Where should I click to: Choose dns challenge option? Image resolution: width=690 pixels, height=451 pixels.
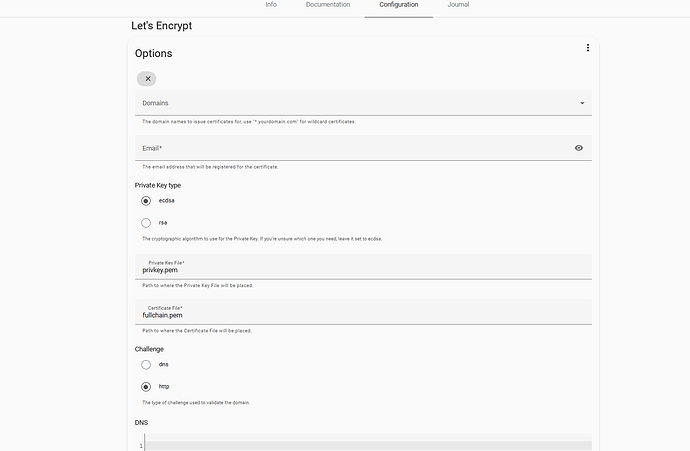tap(146, 365)
